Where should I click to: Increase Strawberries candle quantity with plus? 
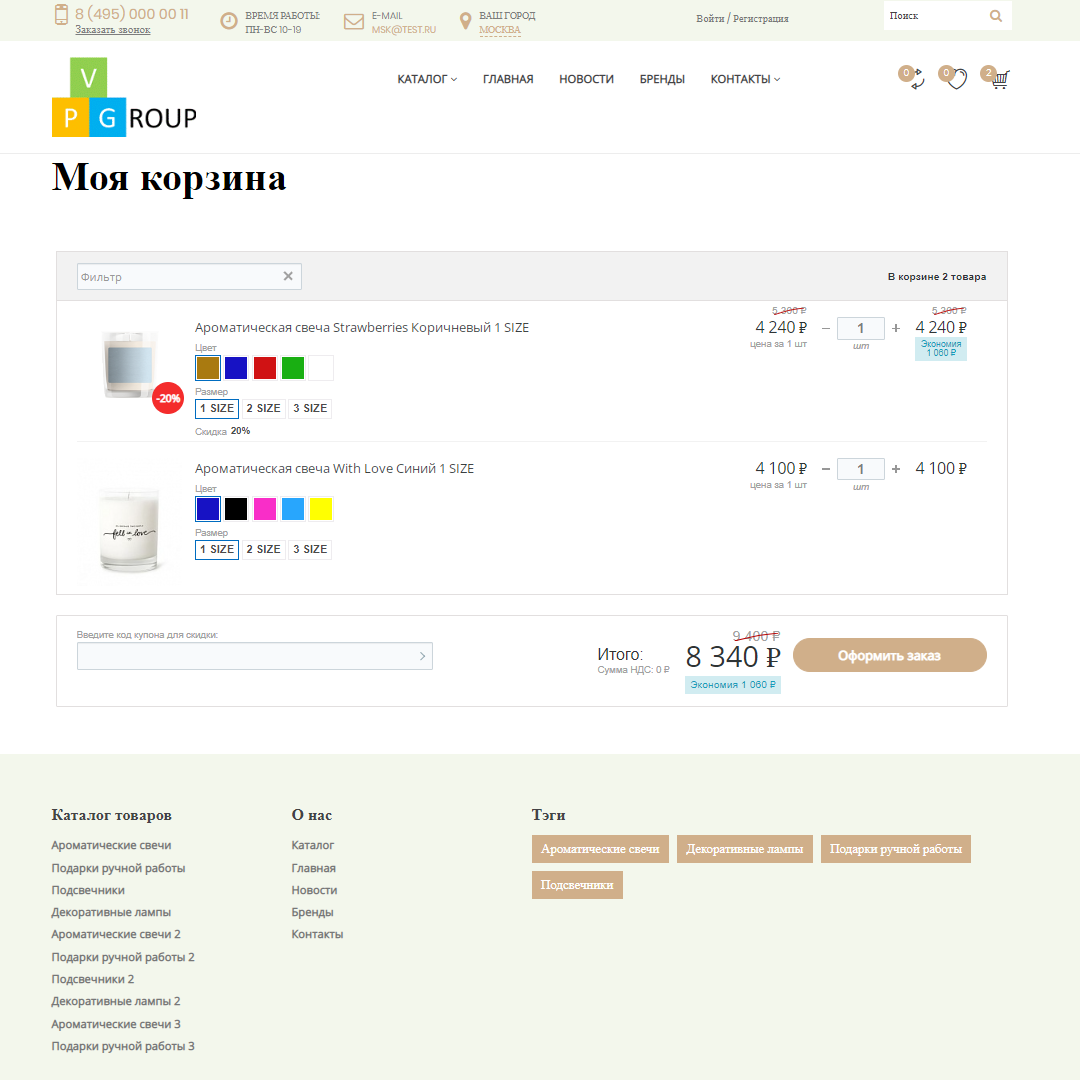coord(895,328)
